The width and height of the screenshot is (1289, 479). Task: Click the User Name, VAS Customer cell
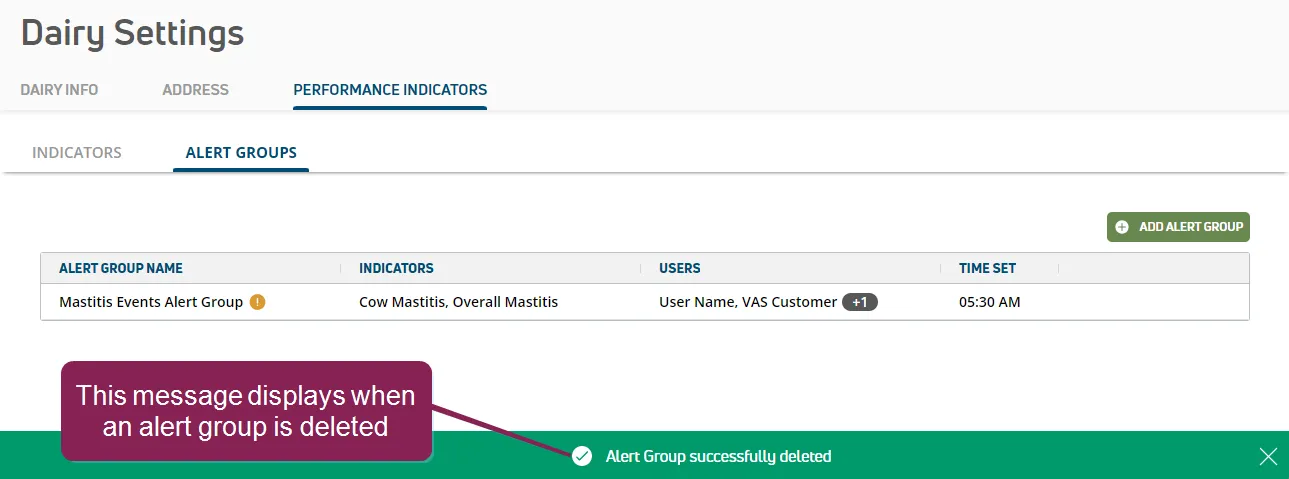tap(748, 302)
